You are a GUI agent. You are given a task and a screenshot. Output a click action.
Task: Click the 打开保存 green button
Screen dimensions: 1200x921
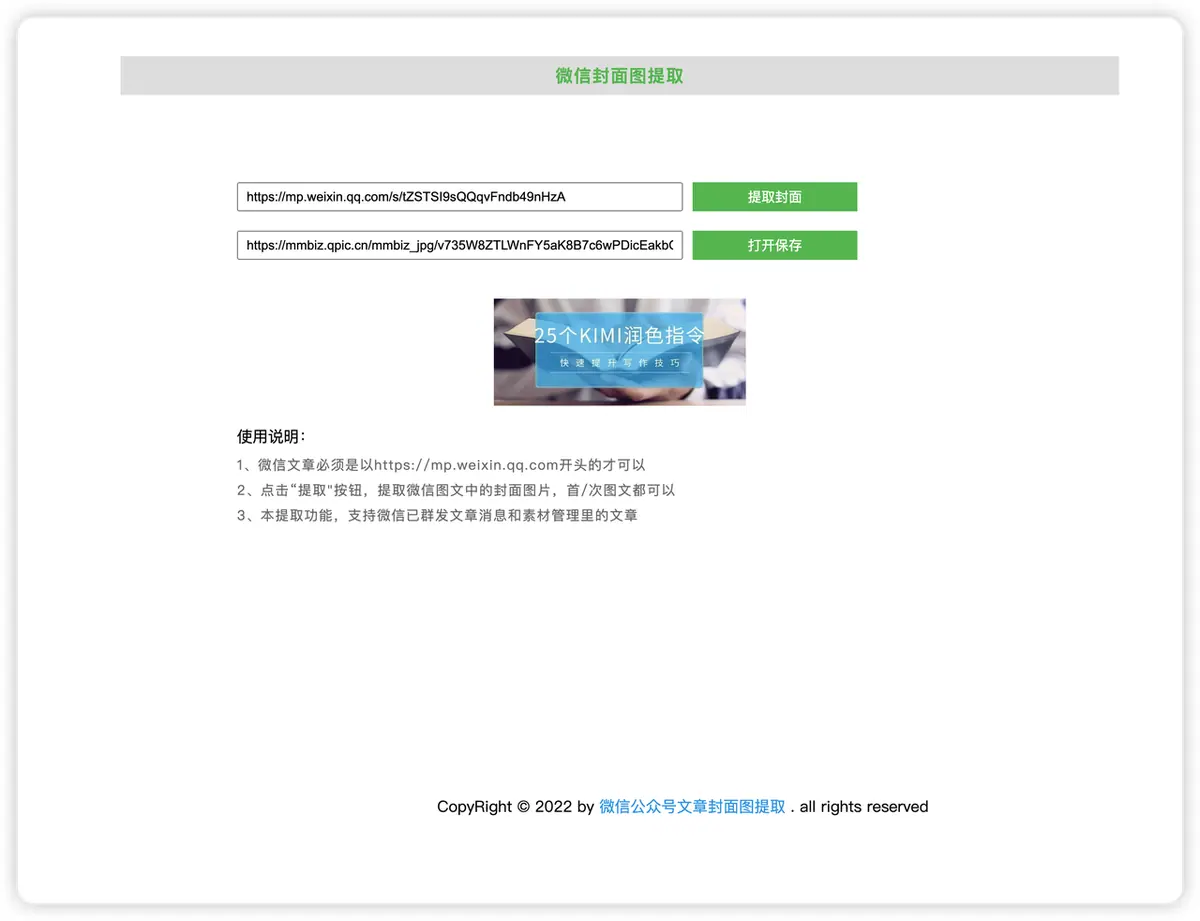tap(774, 245)
